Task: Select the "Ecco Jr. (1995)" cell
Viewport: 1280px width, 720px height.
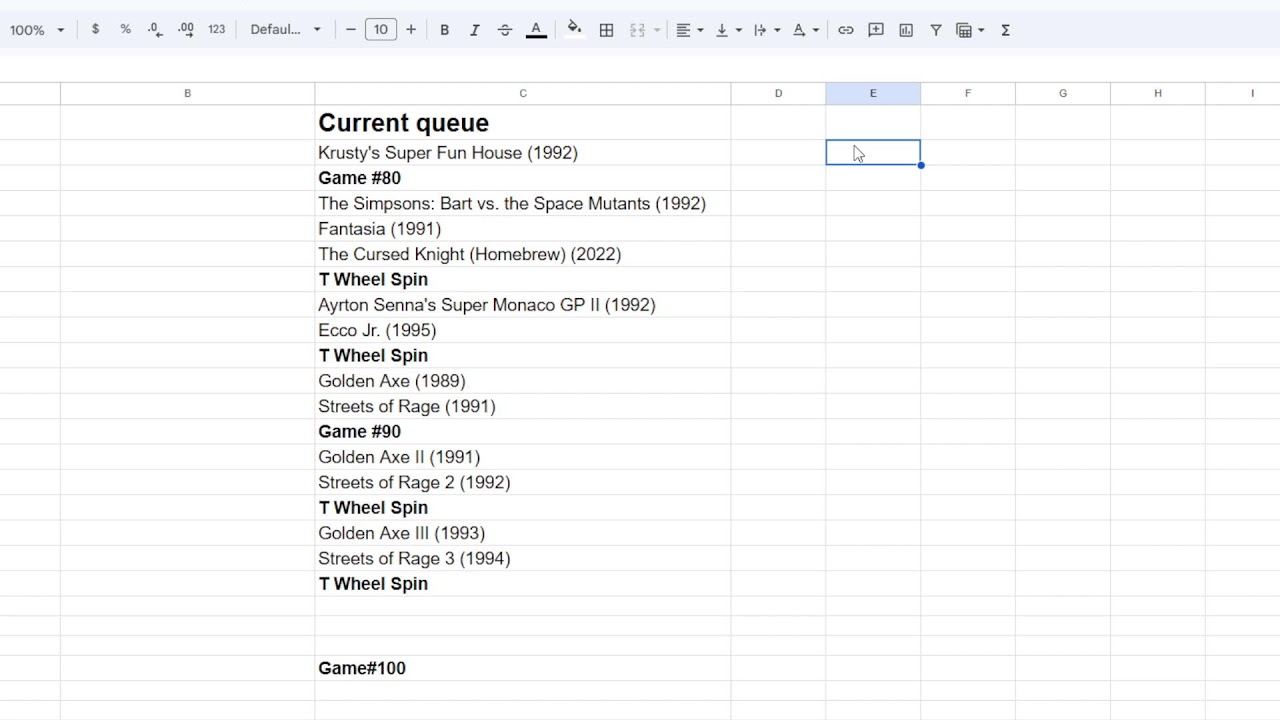Action: [523, 330]
